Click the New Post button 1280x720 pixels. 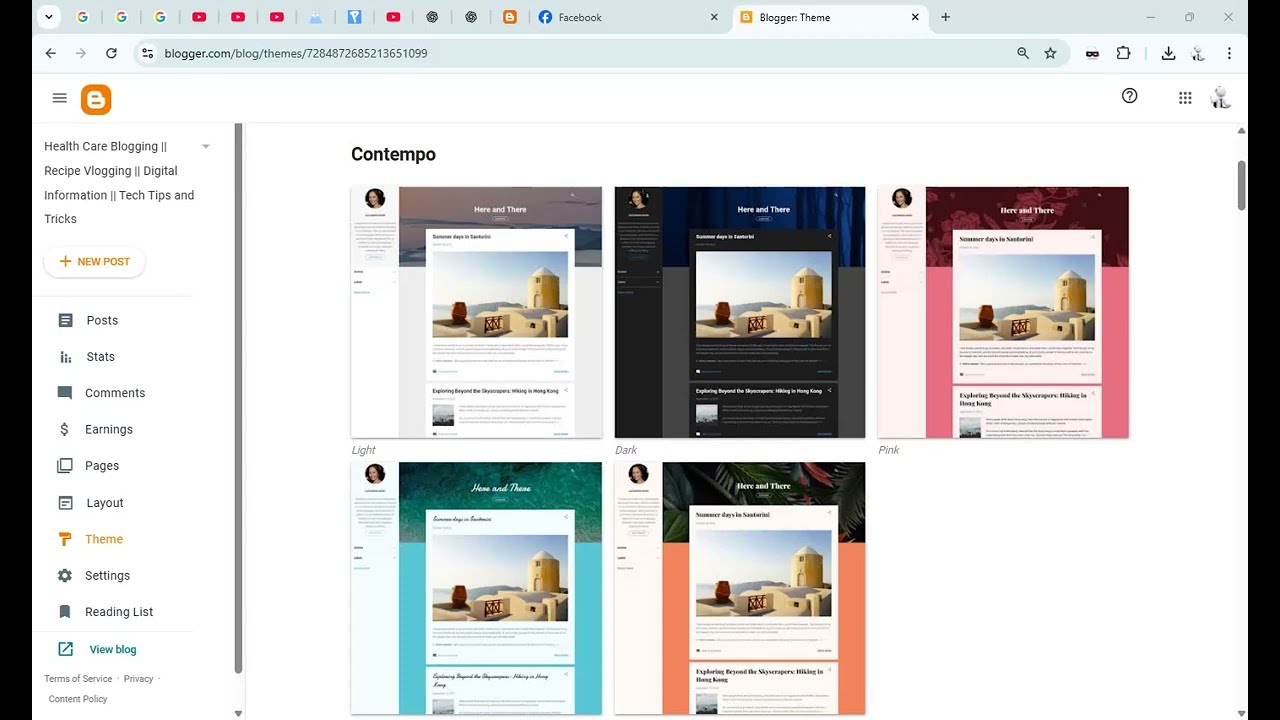(95, 262)
